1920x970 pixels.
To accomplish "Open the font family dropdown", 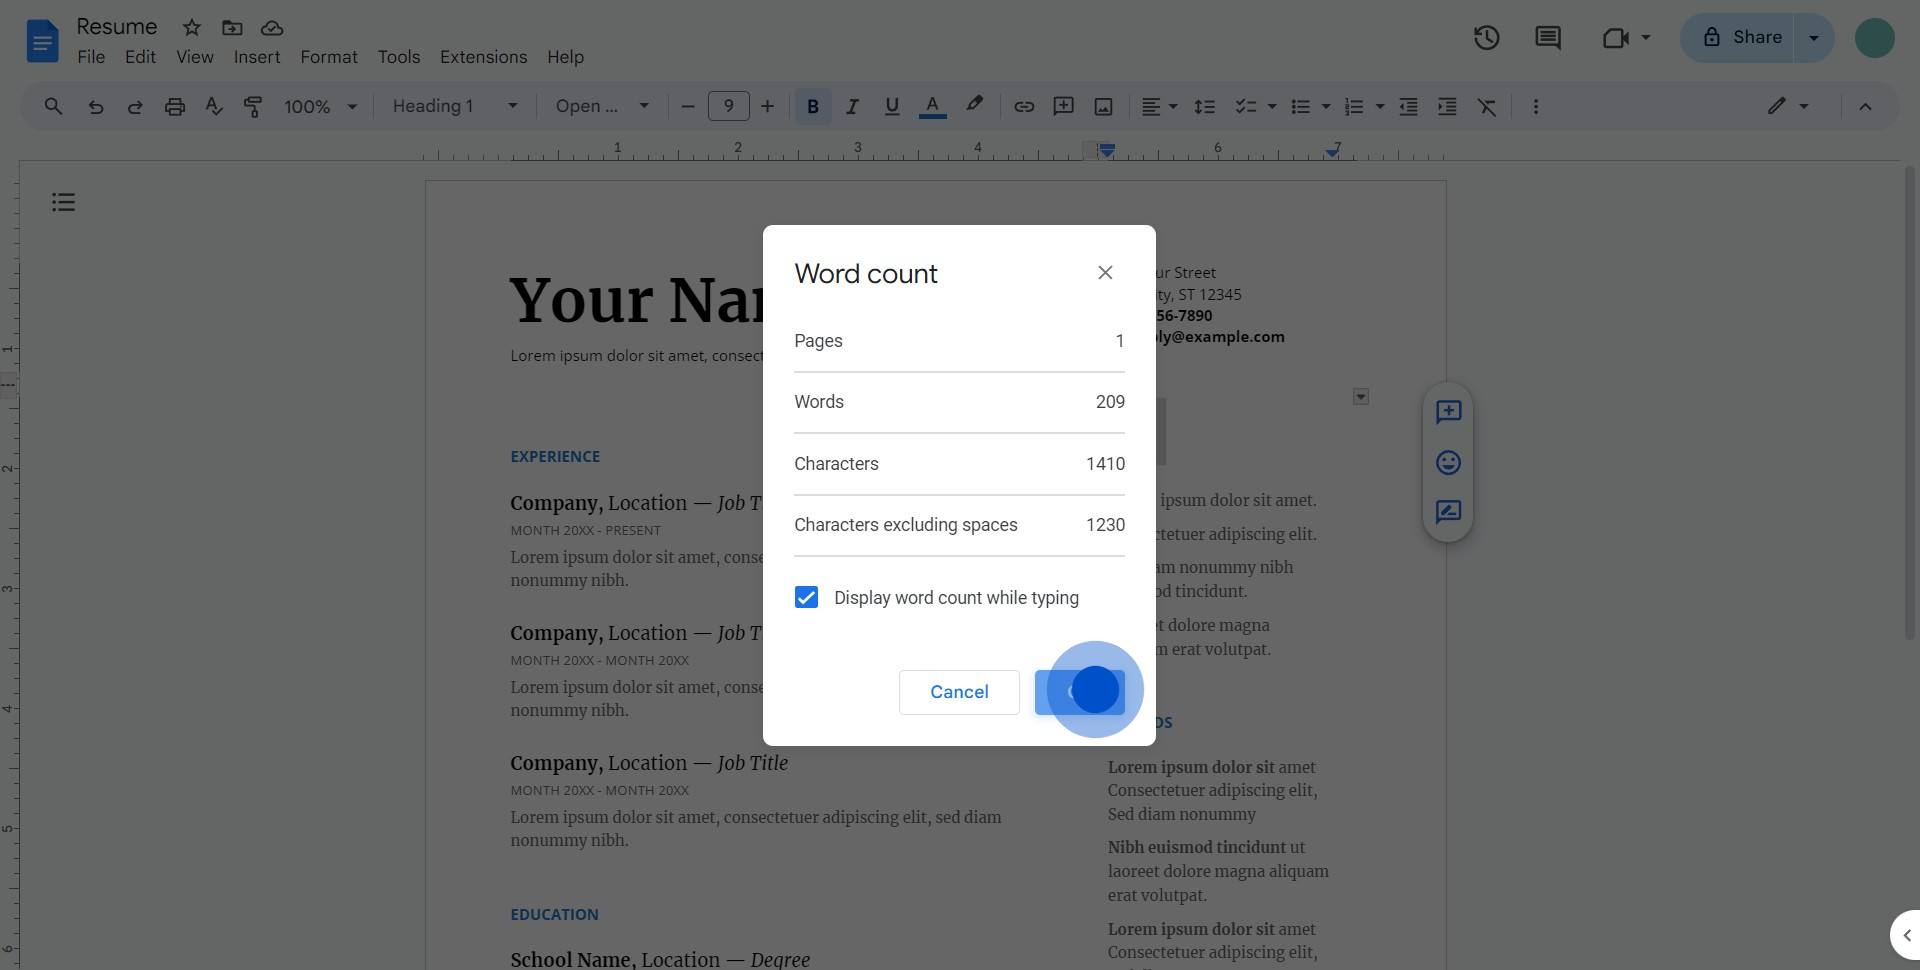I will pos(603,106).
